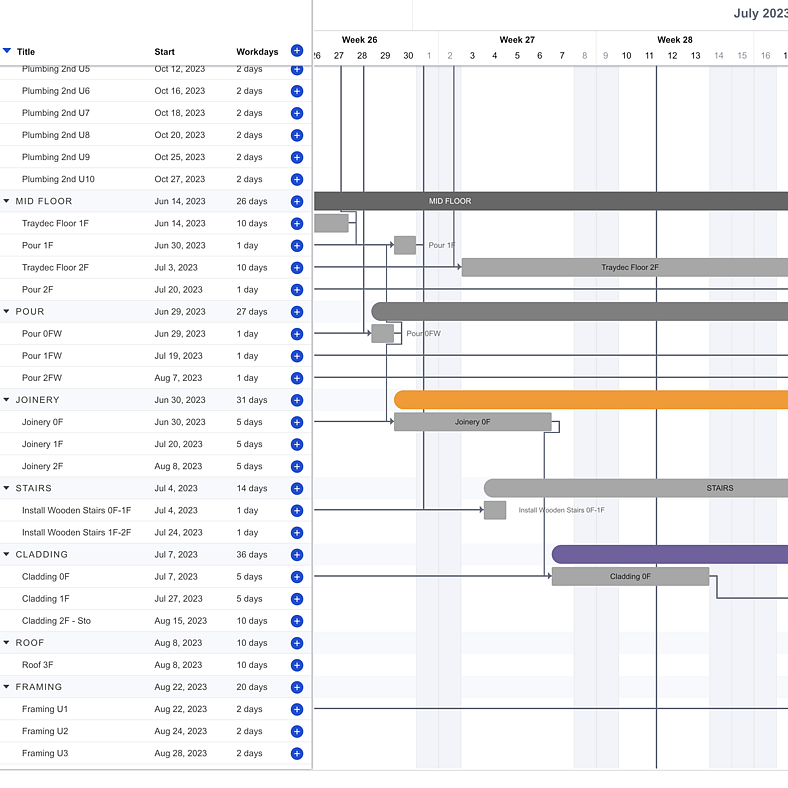Click the plus icon on Plumbing 2nd U10 row

[297, 180]
